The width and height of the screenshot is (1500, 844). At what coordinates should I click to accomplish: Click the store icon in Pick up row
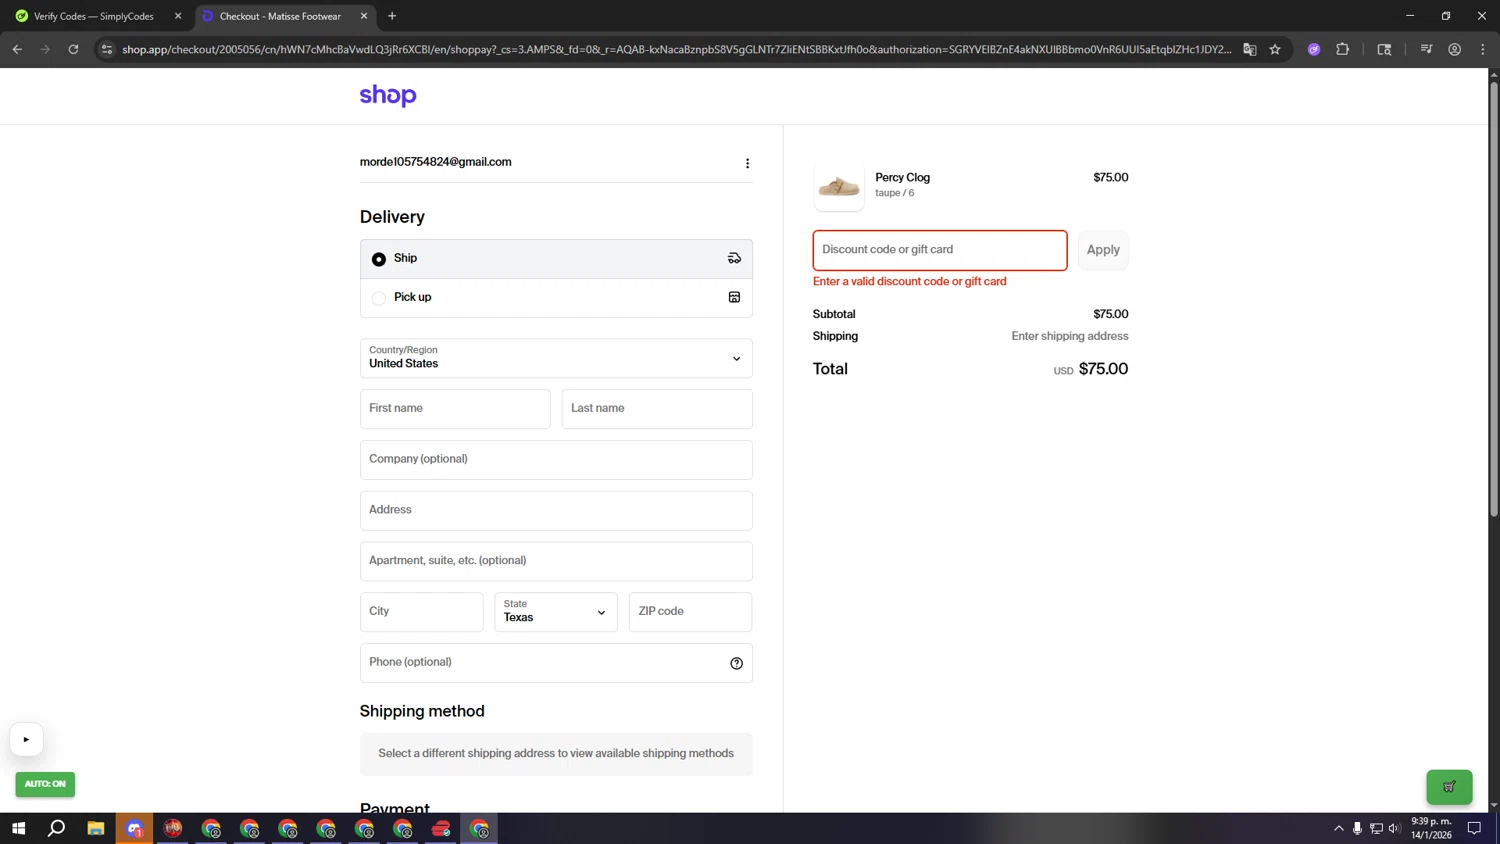734,297
